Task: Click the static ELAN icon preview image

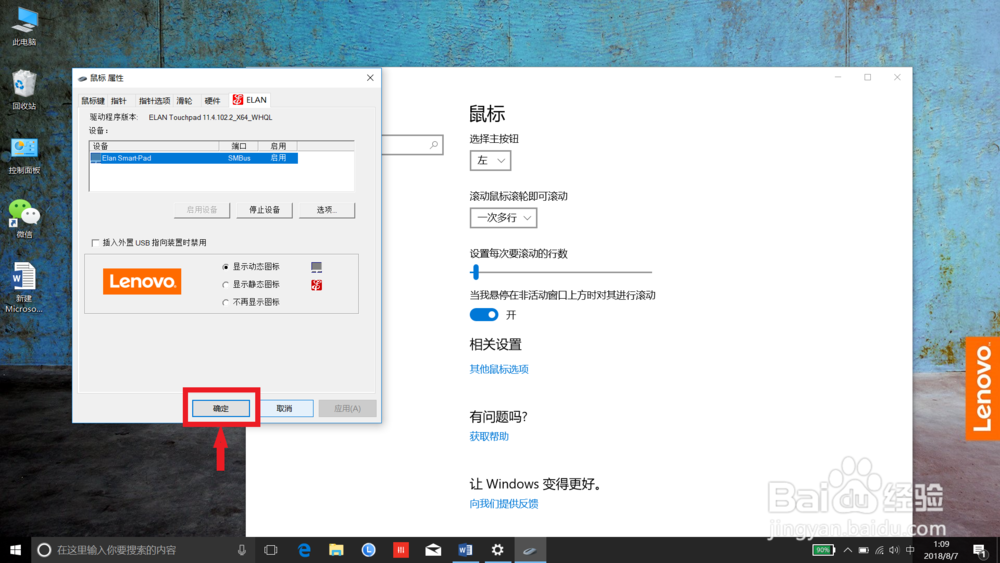Action: tap(316, 284)
